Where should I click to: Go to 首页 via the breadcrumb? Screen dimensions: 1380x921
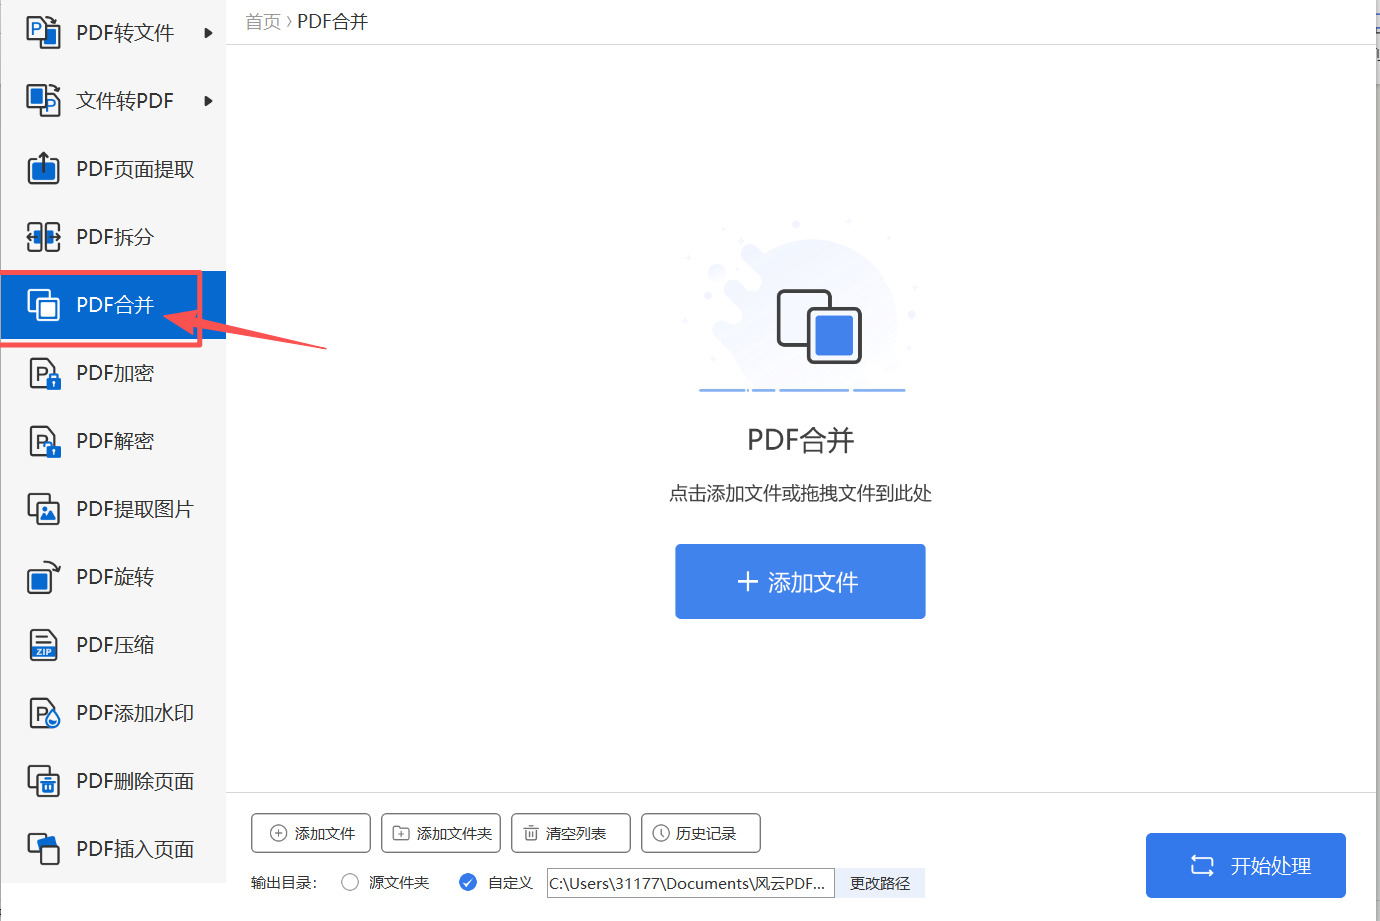pyautogui.click(x=262, y=21)
